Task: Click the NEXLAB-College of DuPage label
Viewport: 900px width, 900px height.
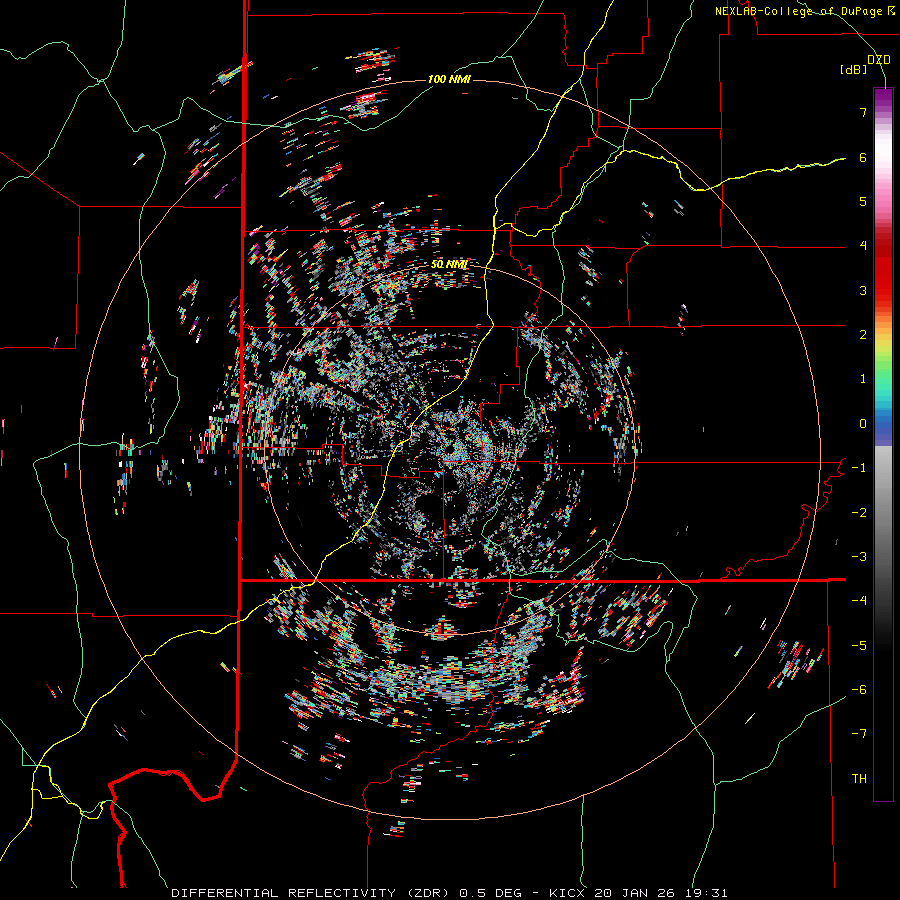Action: [x=798, y=11]
